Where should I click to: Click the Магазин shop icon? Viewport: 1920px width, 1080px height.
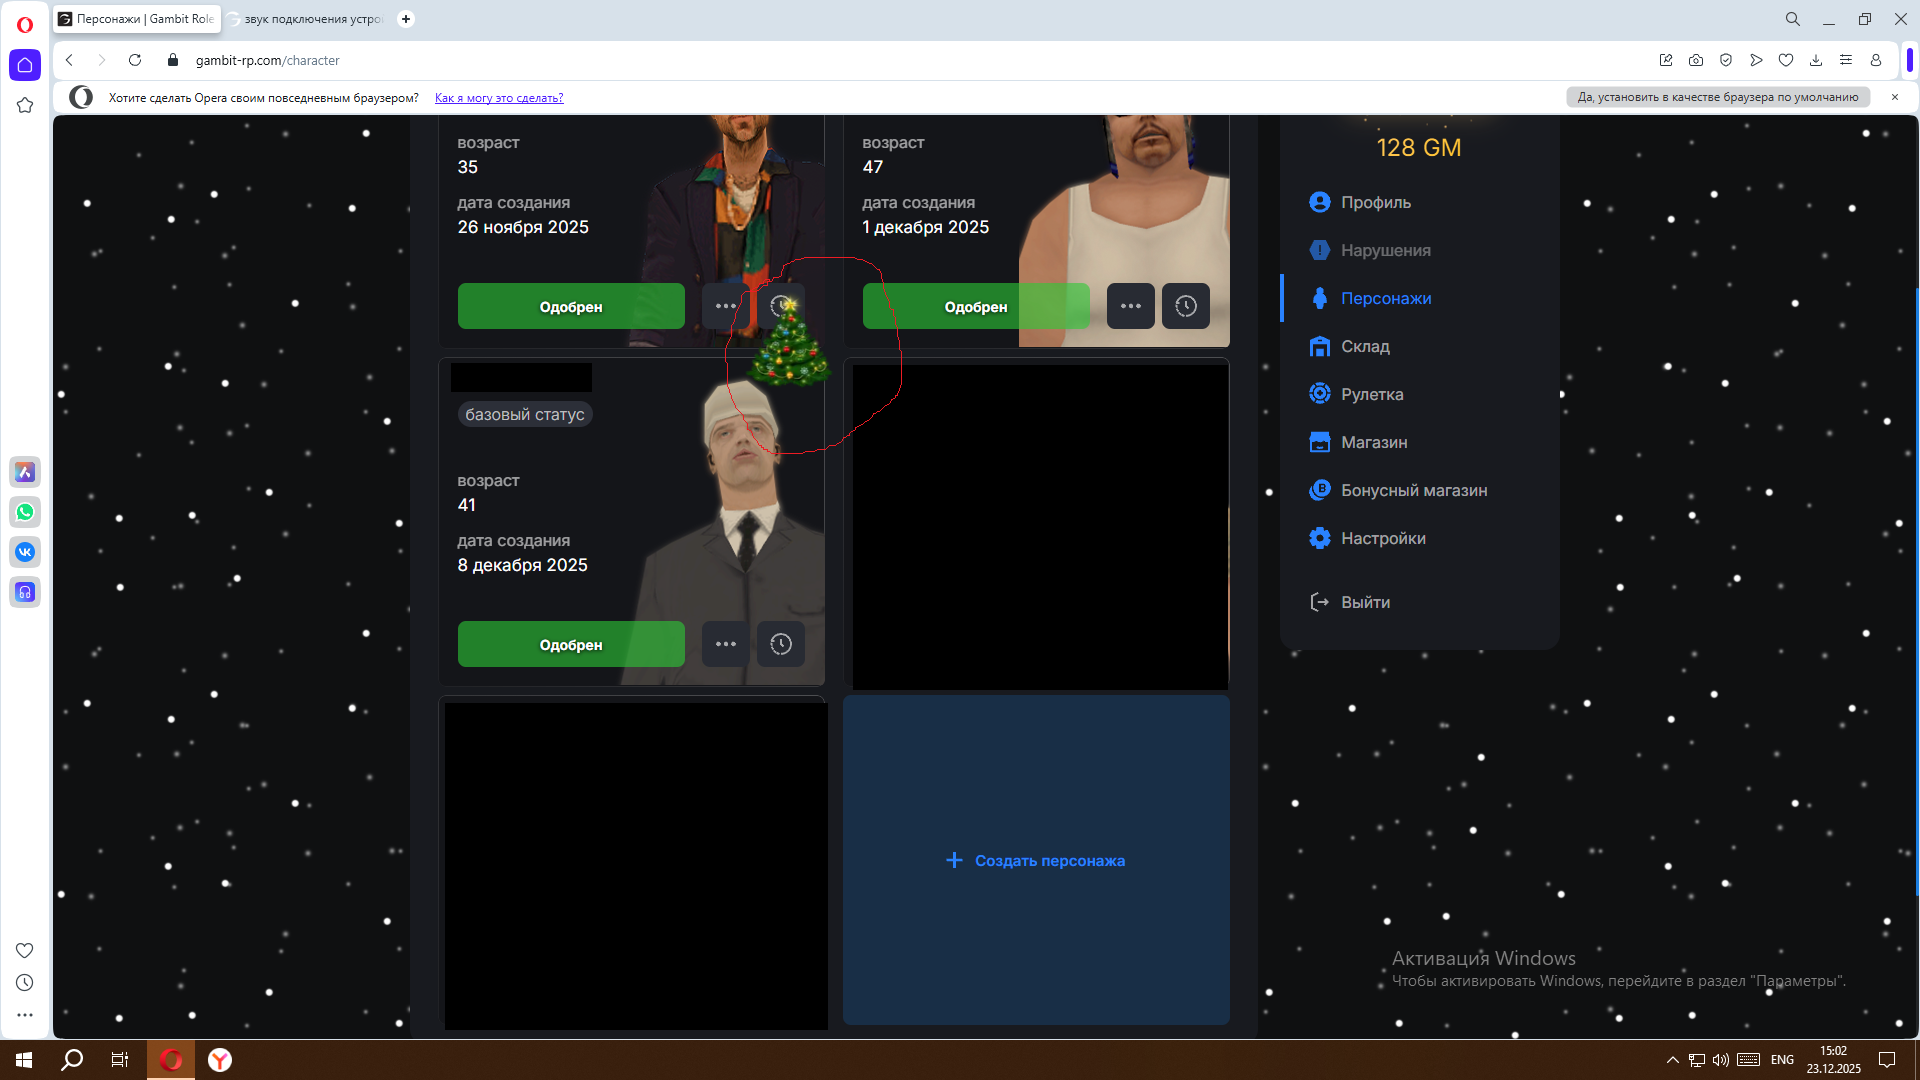click(1320, 442)
